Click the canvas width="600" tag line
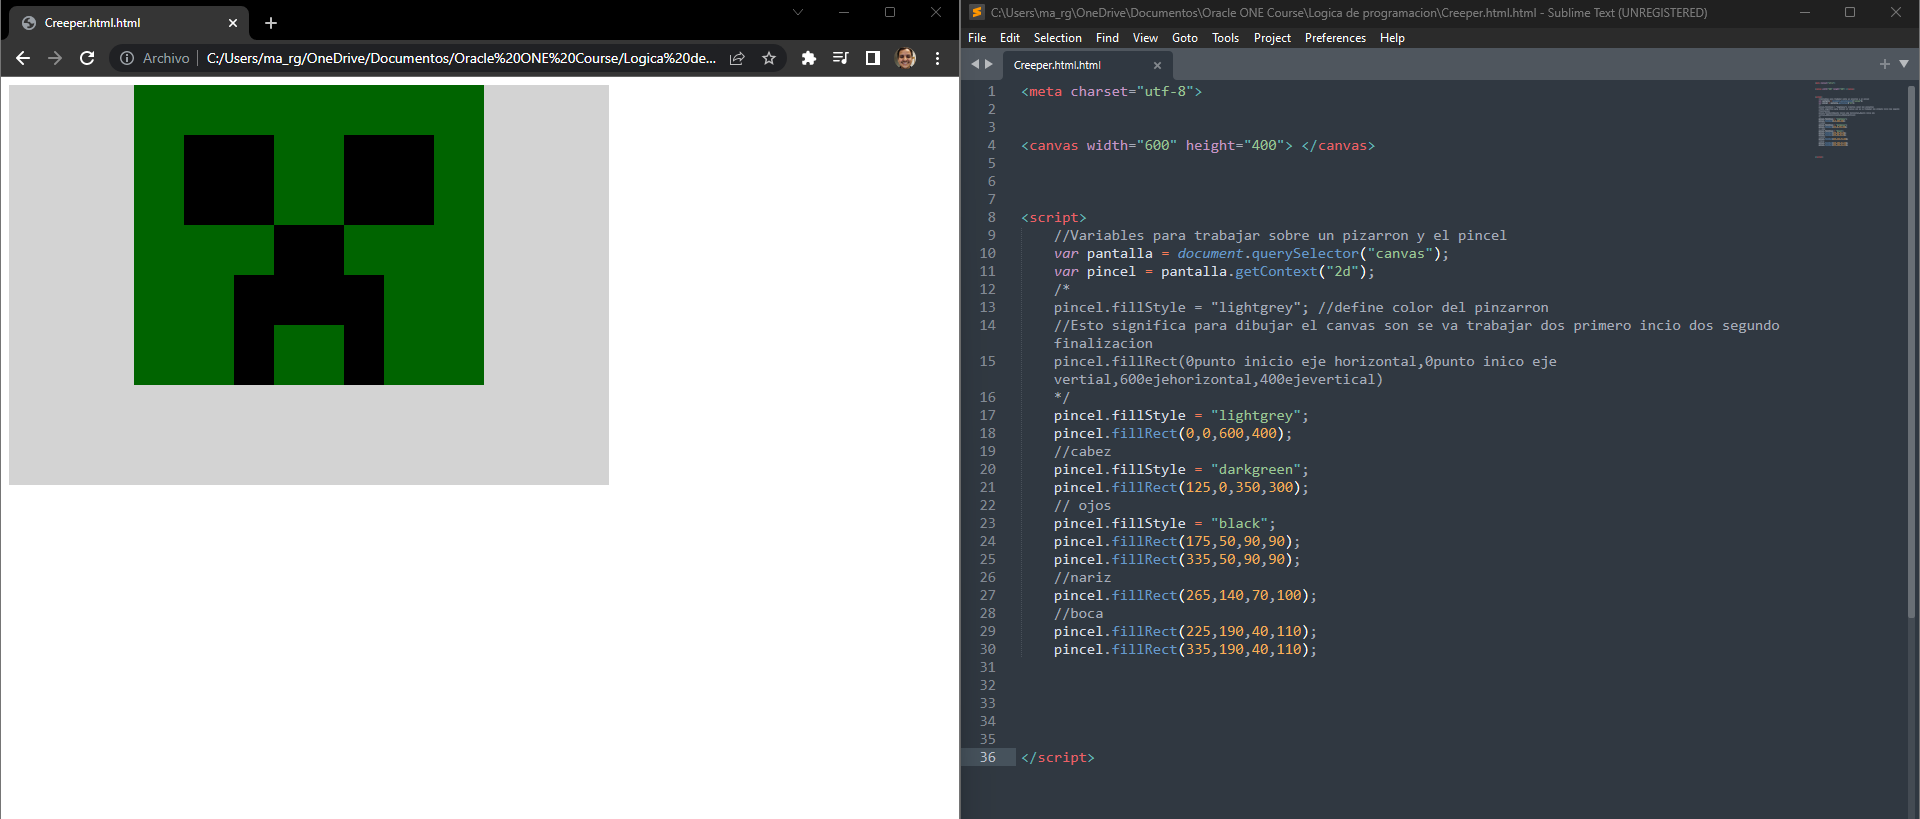Viewport: 1920px width, 819px height. (x=1198, y=145)
